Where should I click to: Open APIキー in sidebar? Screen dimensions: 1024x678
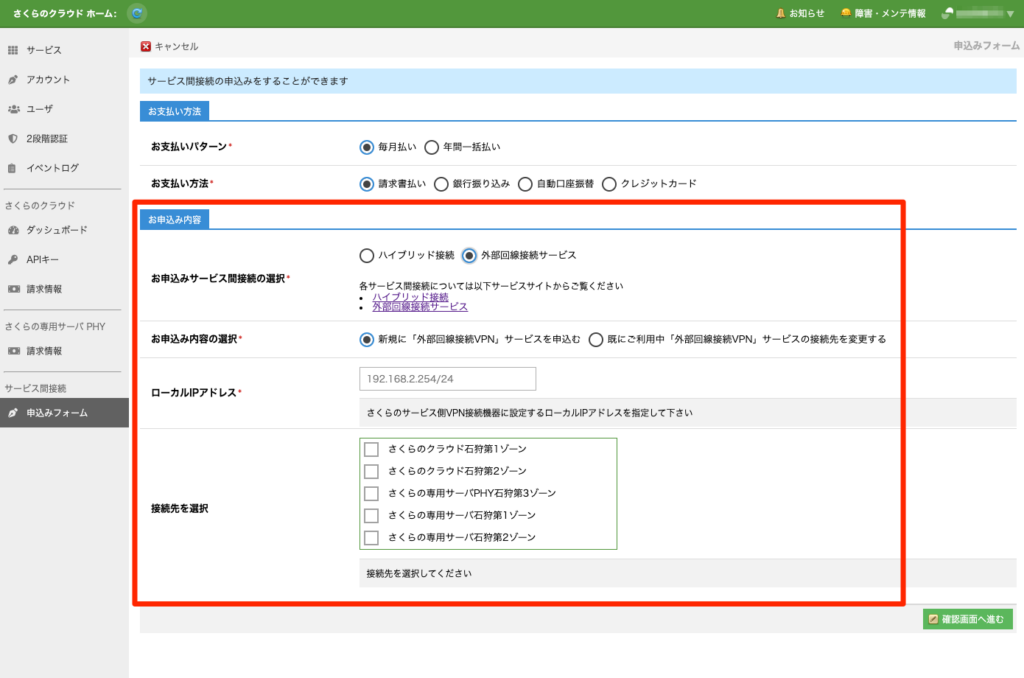pyautogui.click(x=42, y=259)
